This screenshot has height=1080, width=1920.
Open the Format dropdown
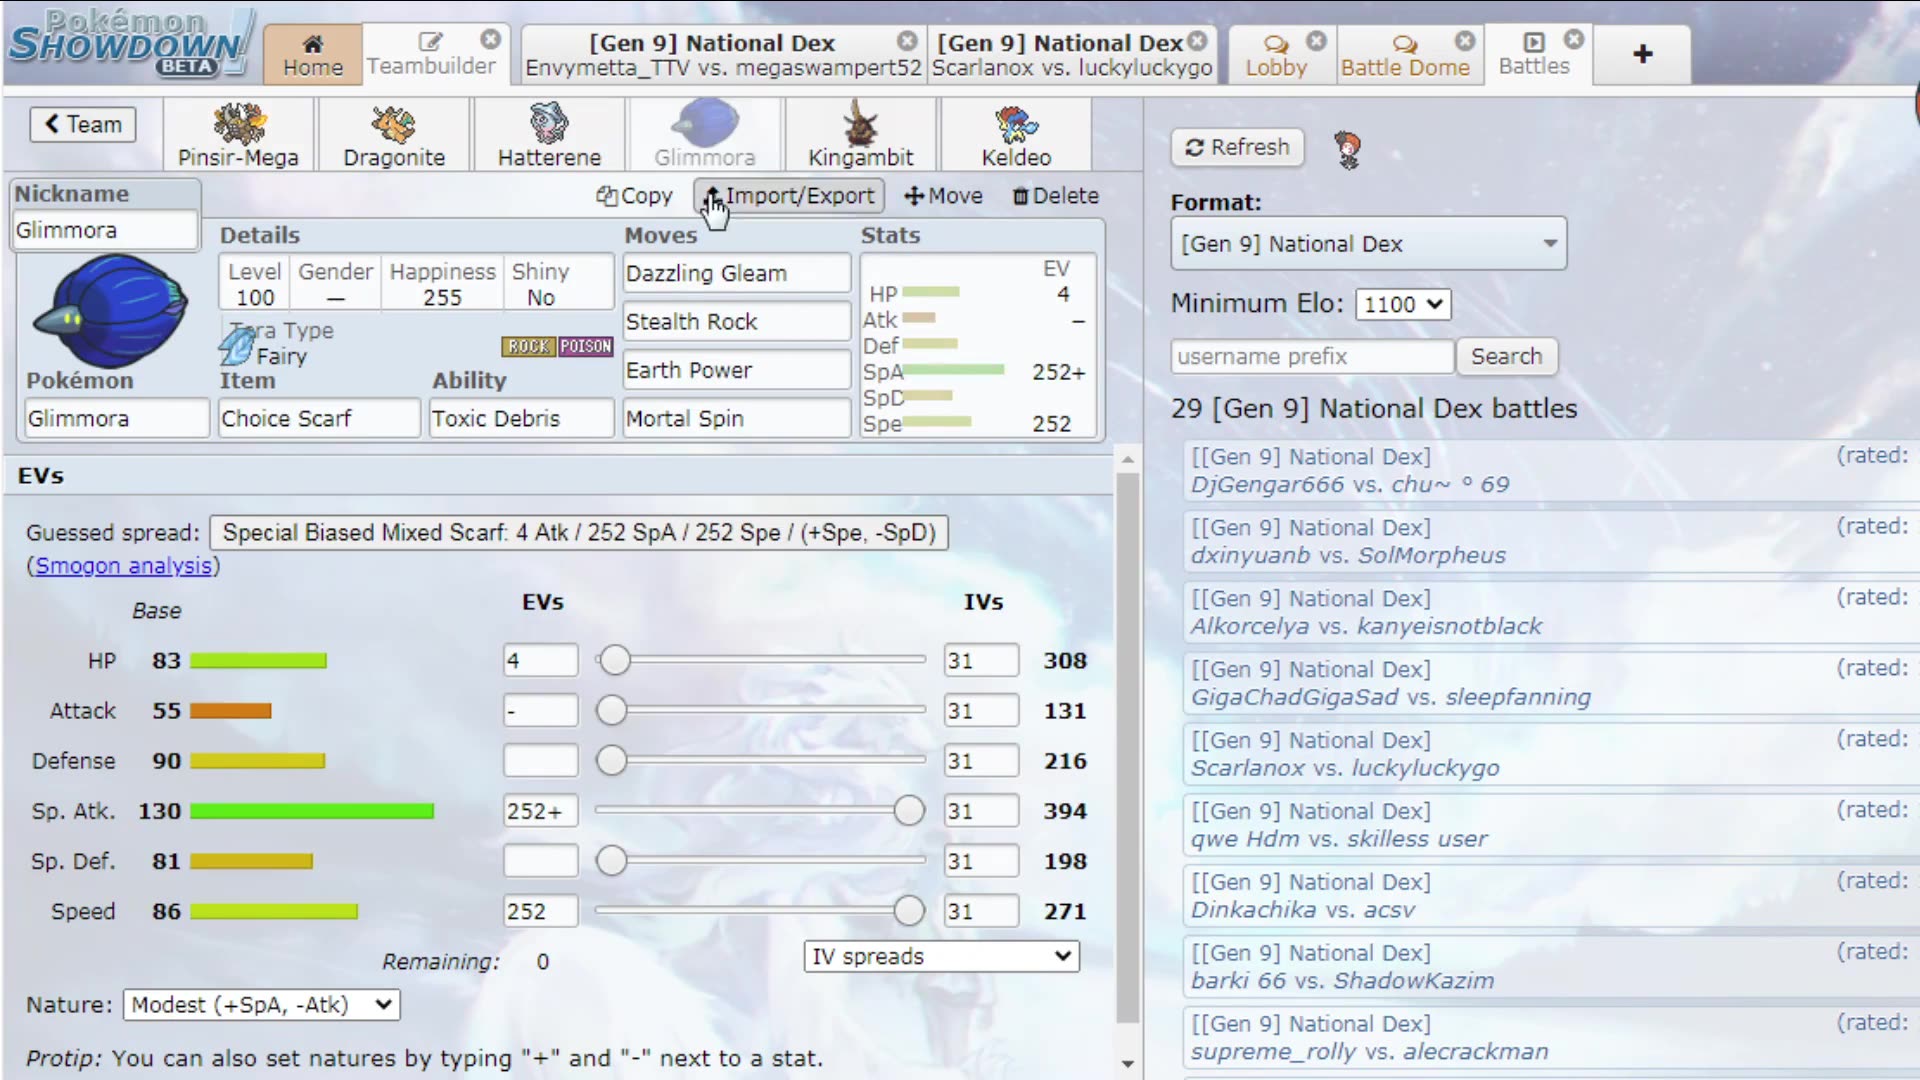click(1368, 244)
